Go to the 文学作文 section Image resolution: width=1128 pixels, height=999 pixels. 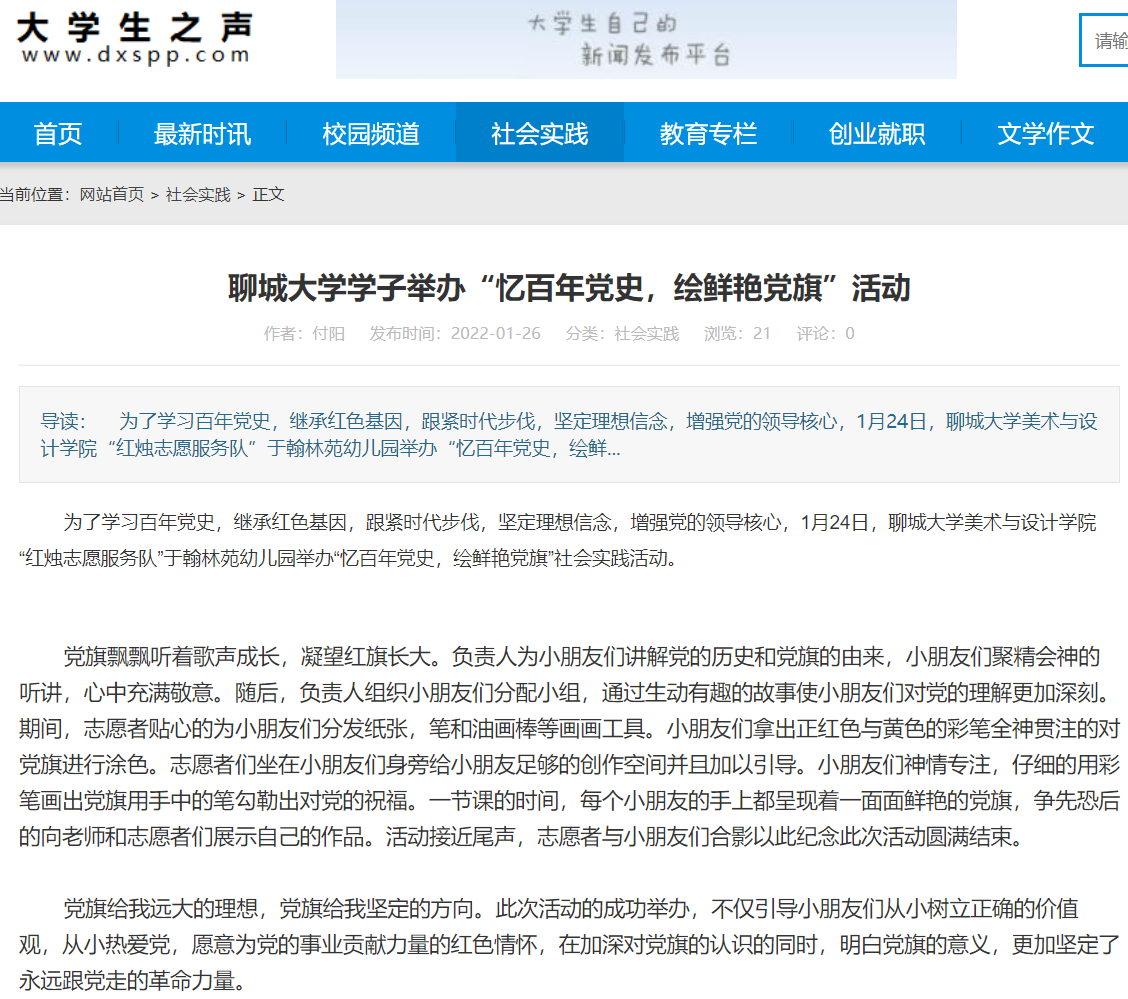[x=1045, y=134]
